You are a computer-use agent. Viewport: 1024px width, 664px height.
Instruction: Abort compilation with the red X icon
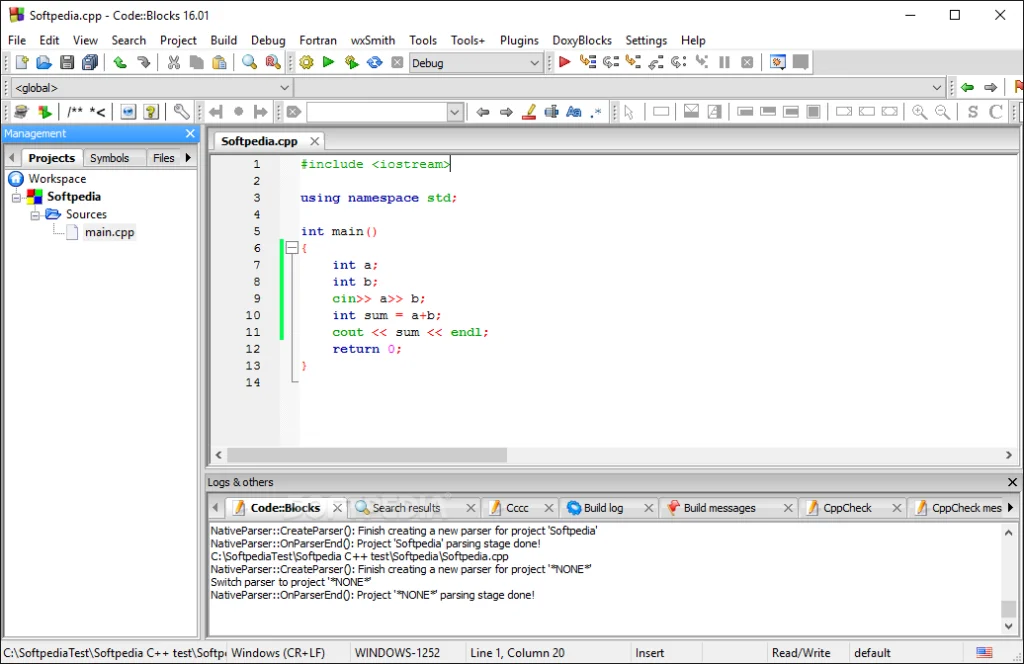[397, 62]
